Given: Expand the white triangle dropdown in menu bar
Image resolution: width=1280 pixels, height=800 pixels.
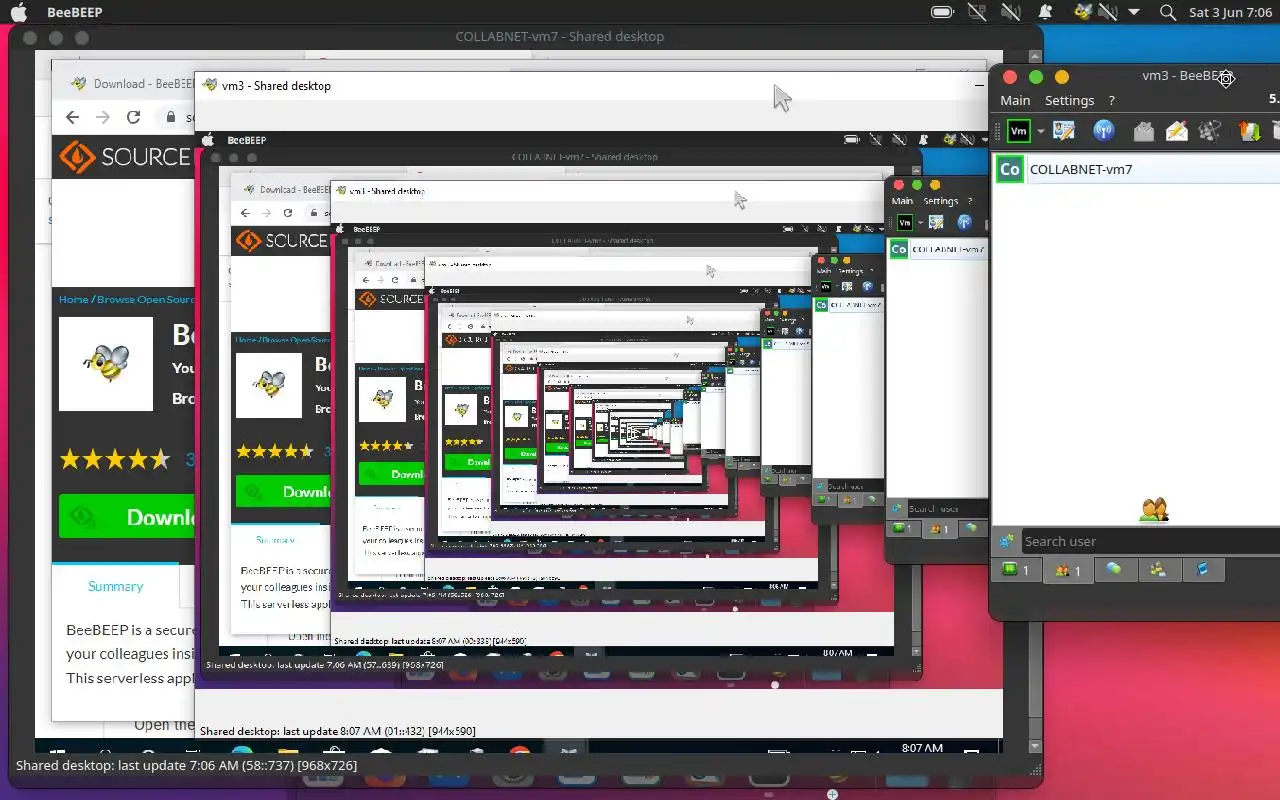Looking at the screenshot, I should pyautogui.click(x=1133, y=12).
